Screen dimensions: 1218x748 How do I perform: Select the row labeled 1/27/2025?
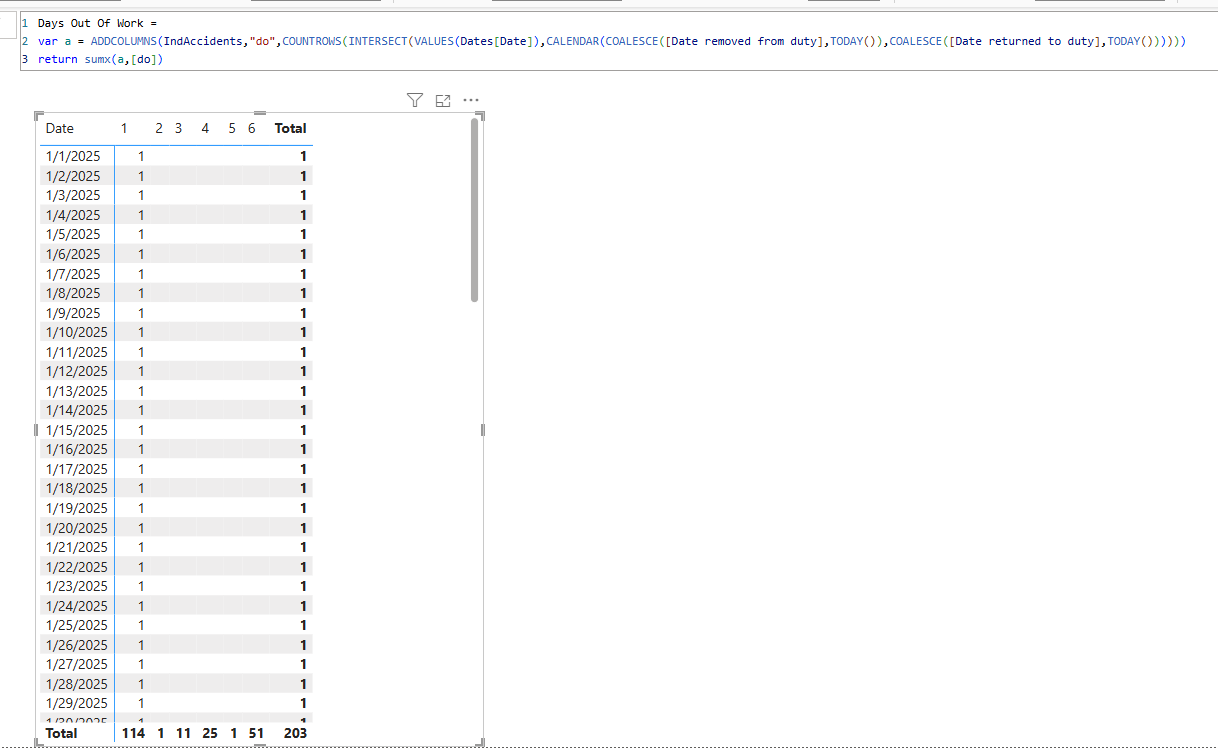(176, 664)
